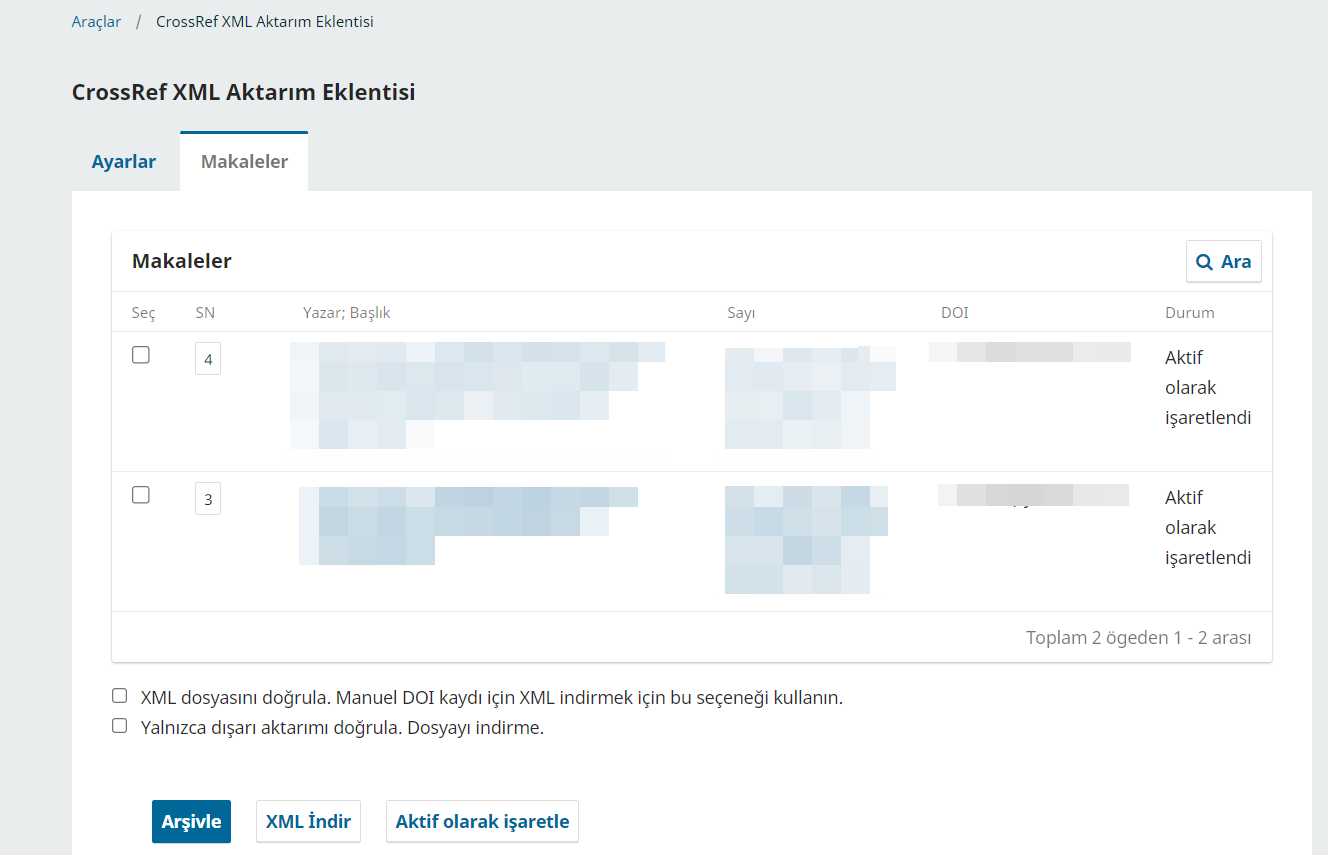This screenshot has width=1328, height=855.
Task: Open the Araçlar breadcrumb link
Action: click(x=96, y=21)
